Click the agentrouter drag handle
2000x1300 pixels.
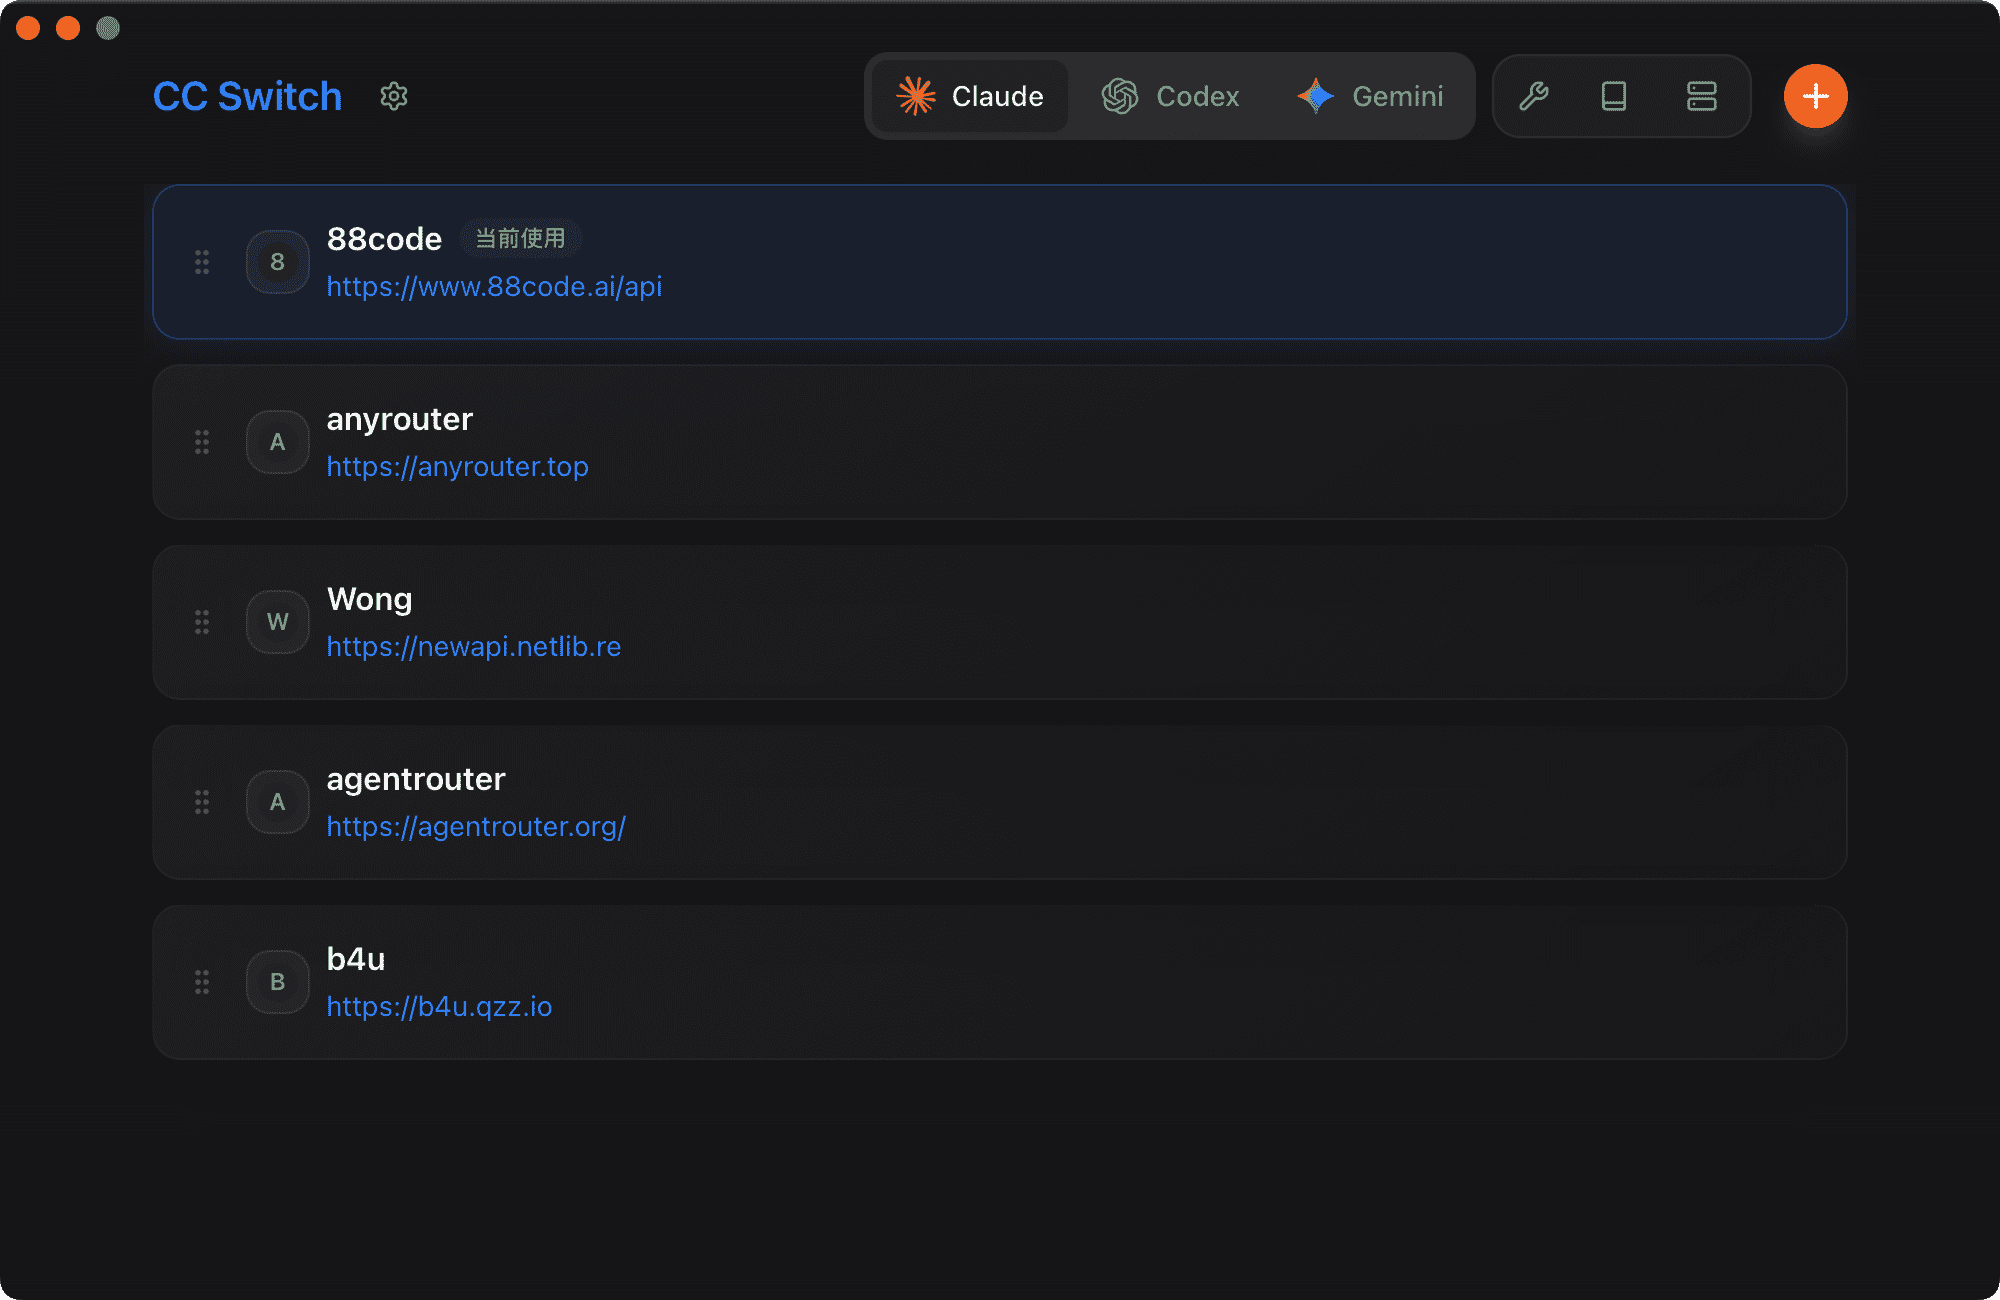(x=202, y=802)
